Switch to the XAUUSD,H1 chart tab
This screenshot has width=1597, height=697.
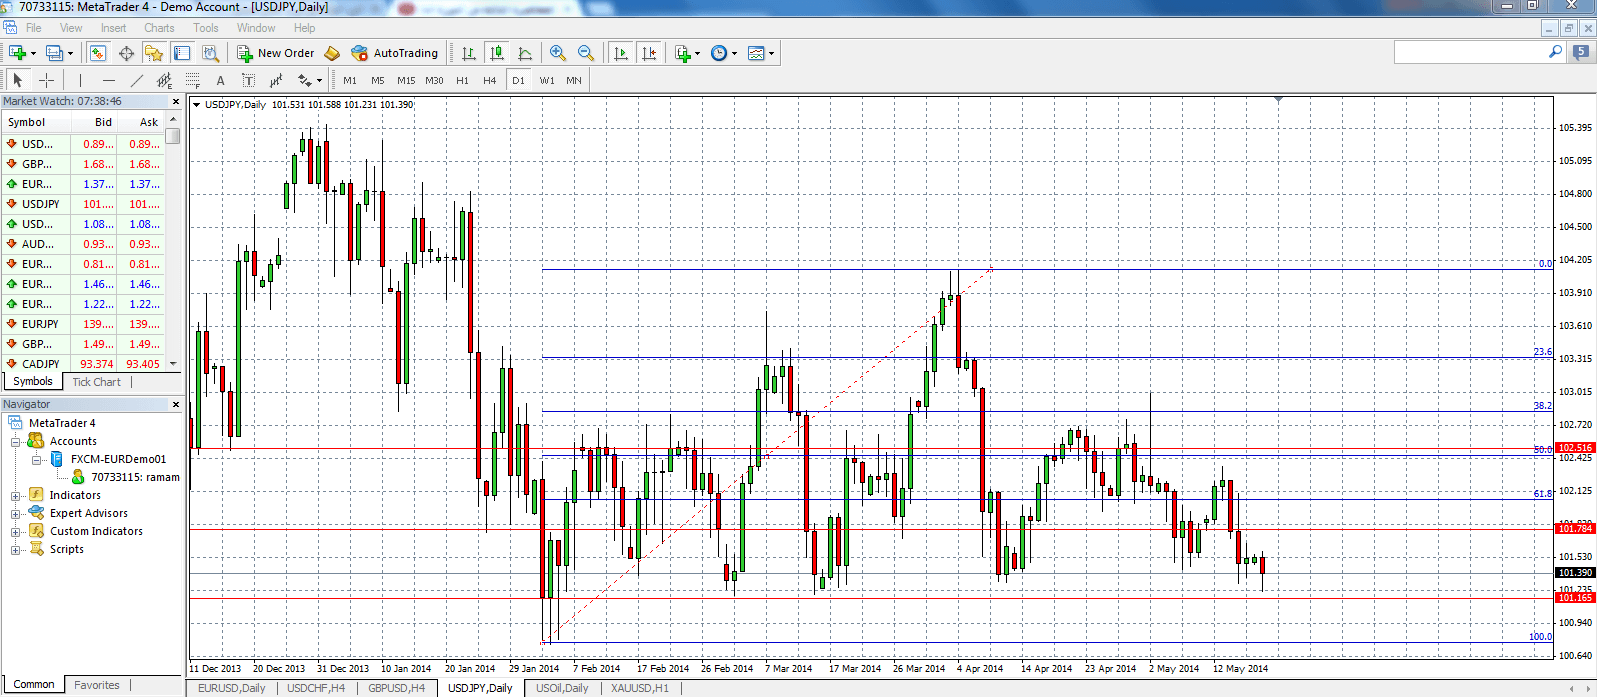click(x=639, y=688)
